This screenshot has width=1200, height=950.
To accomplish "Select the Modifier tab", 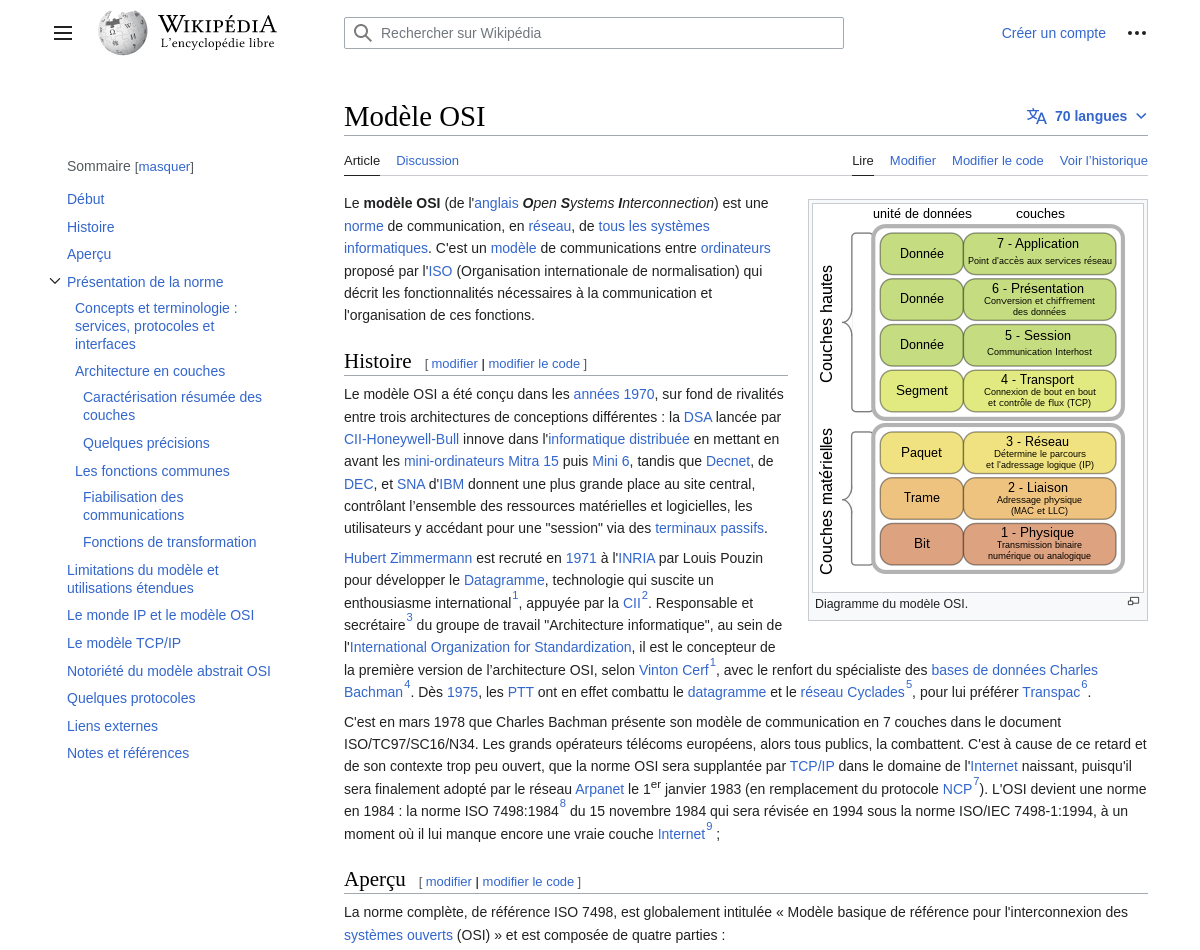I will (x=913, y=160).
